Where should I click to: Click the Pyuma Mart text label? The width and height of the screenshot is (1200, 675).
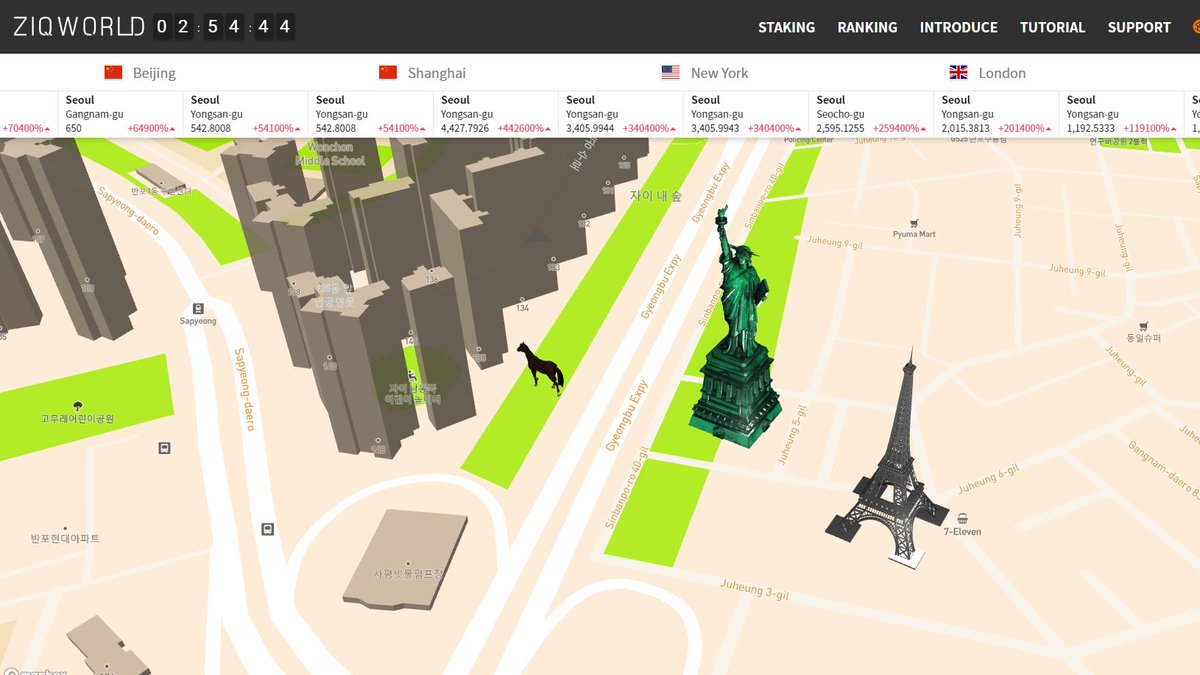click(914, 234)
